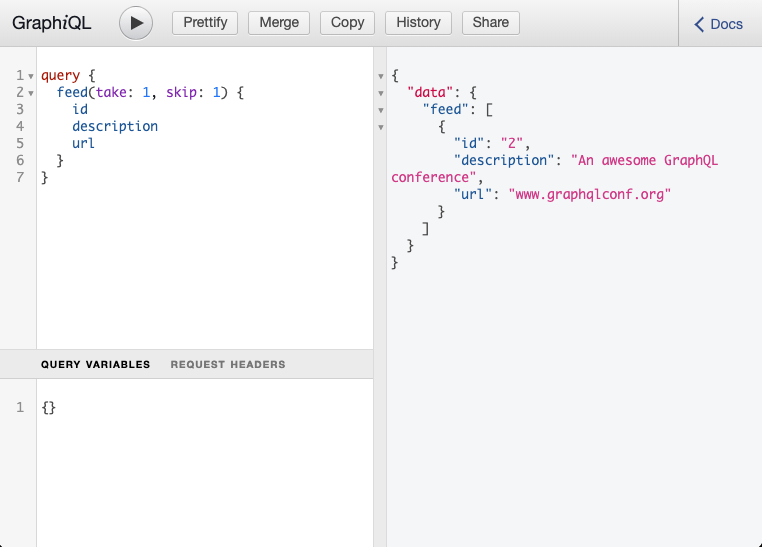Click the "id" key in results
Image resolution: width=762 pixels, height=547 pixels.
pos(469,143)
